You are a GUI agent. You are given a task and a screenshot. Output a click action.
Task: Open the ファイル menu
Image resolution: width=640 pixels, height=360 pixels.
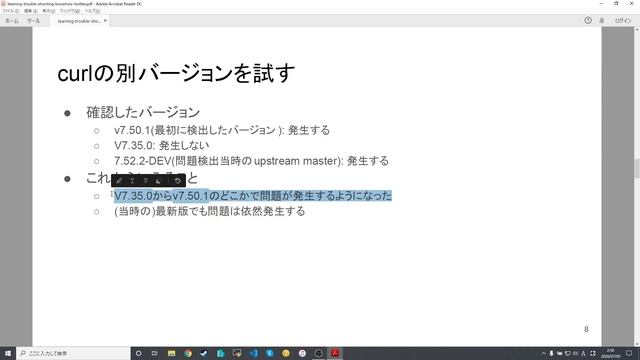[x=10, y=11]
